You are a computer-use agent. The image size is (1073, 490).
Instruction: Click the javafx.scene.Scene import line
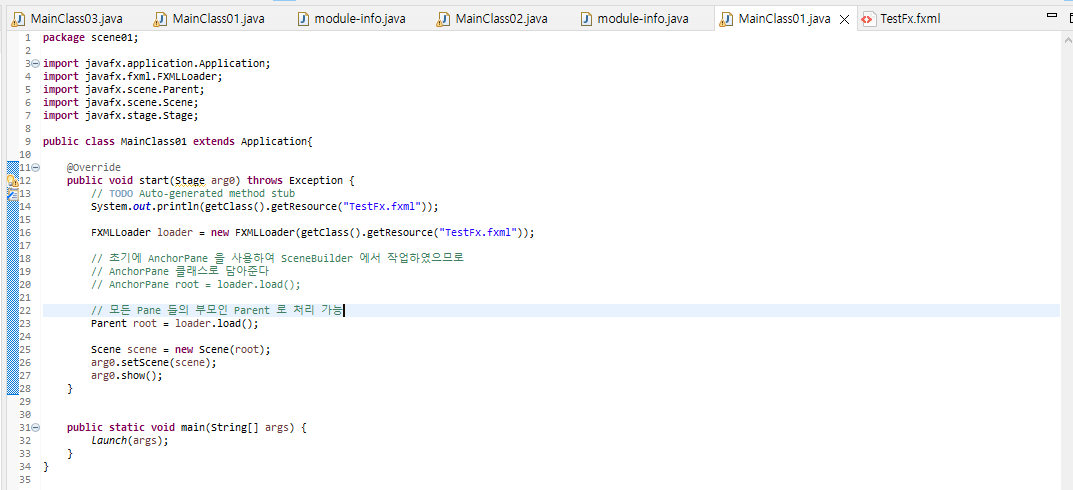point(120,103)
